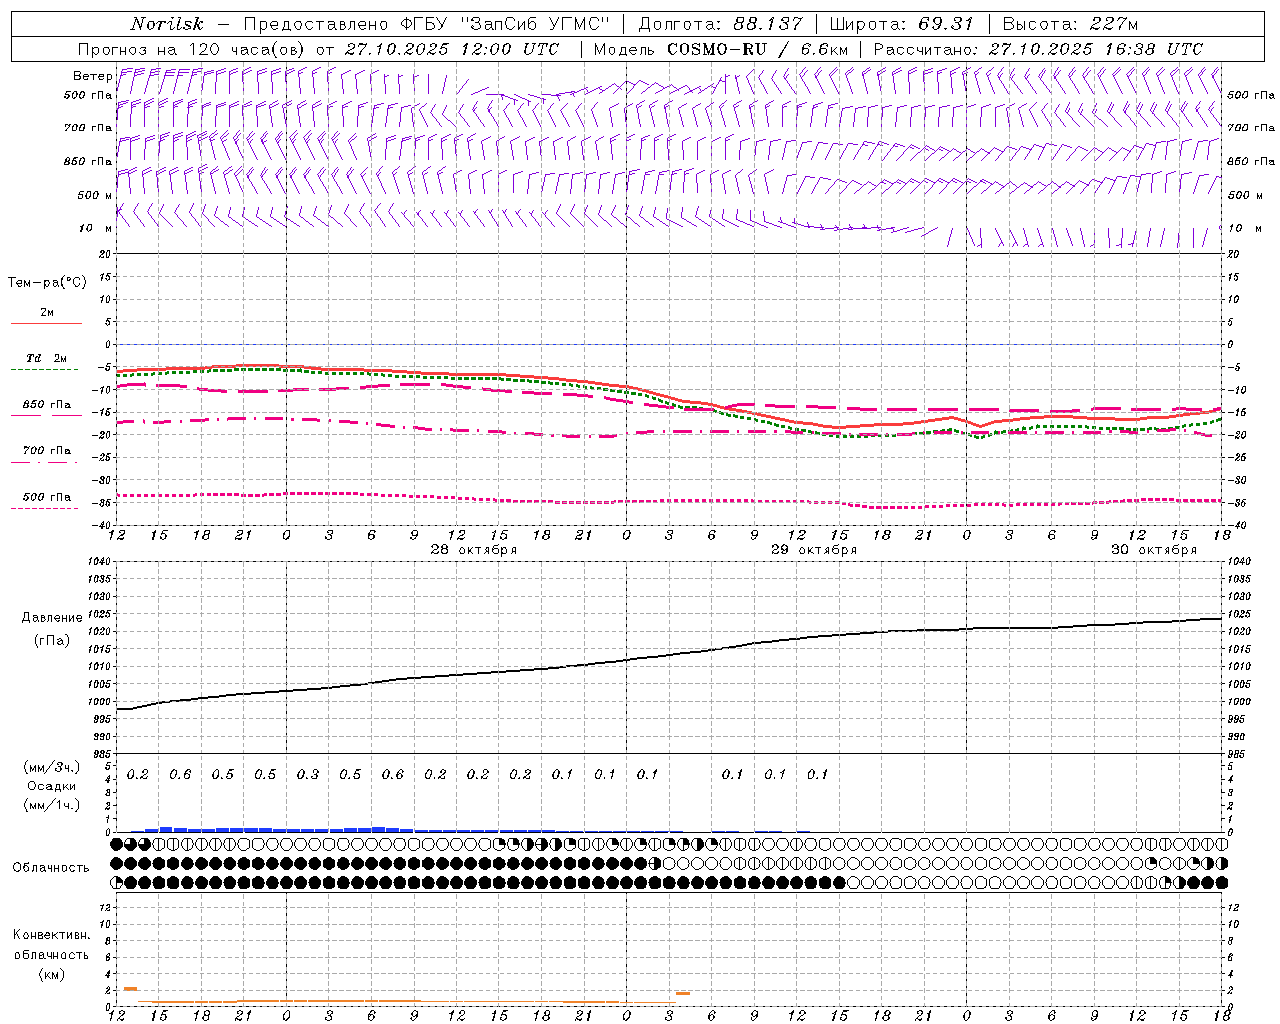The height and width of the screenshot is (1024, 1280).
Task: Click the '700 гПа' temperature legend entry
Action: (x=47, y=451)
